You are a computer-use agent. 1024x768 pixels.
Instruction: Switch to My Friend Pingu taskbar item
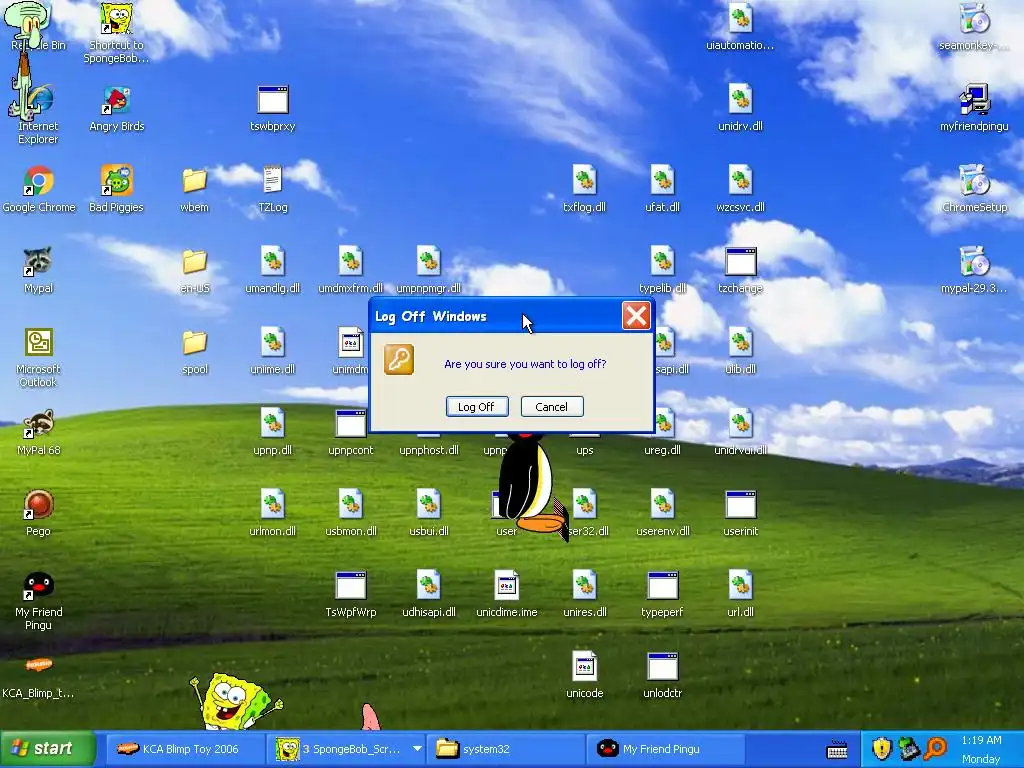[666, 749]
